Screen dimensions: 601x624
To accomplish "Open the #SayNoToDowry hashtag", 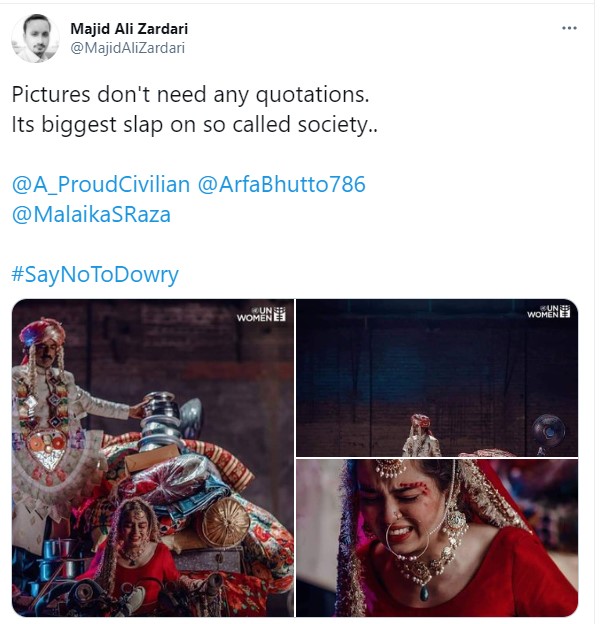I will pyautogui.click(x=95, y=274).
